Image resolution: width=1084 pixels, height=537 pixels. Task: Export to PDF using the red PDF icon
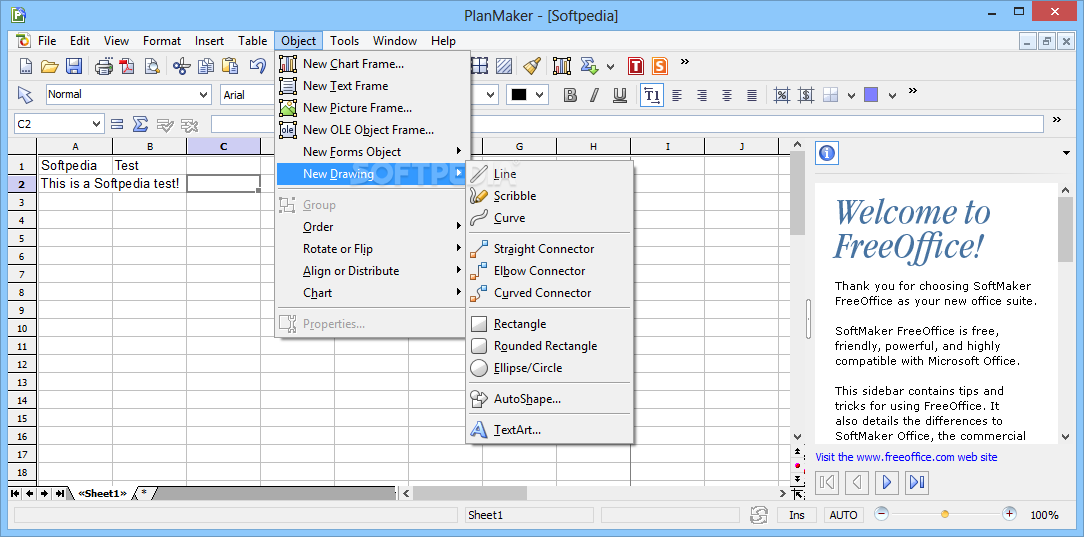[127, 66]
